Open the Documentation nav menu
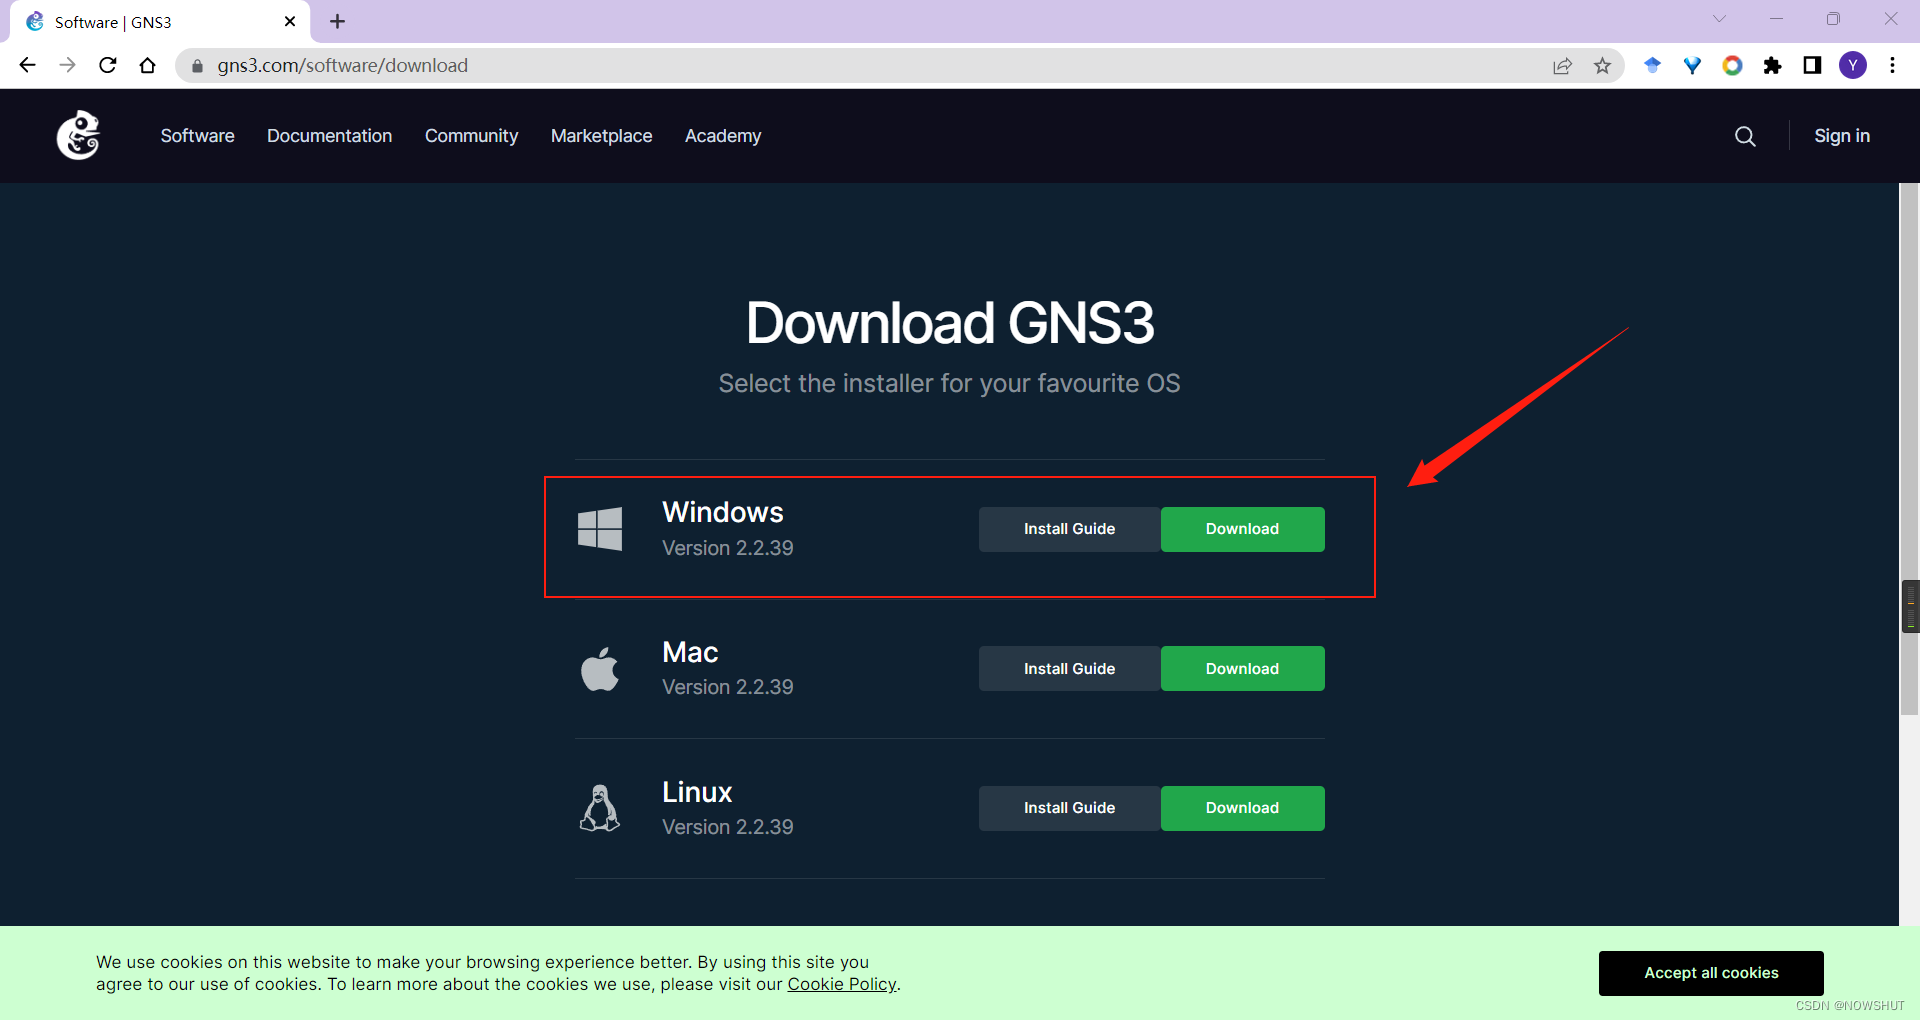 [330, 136]
